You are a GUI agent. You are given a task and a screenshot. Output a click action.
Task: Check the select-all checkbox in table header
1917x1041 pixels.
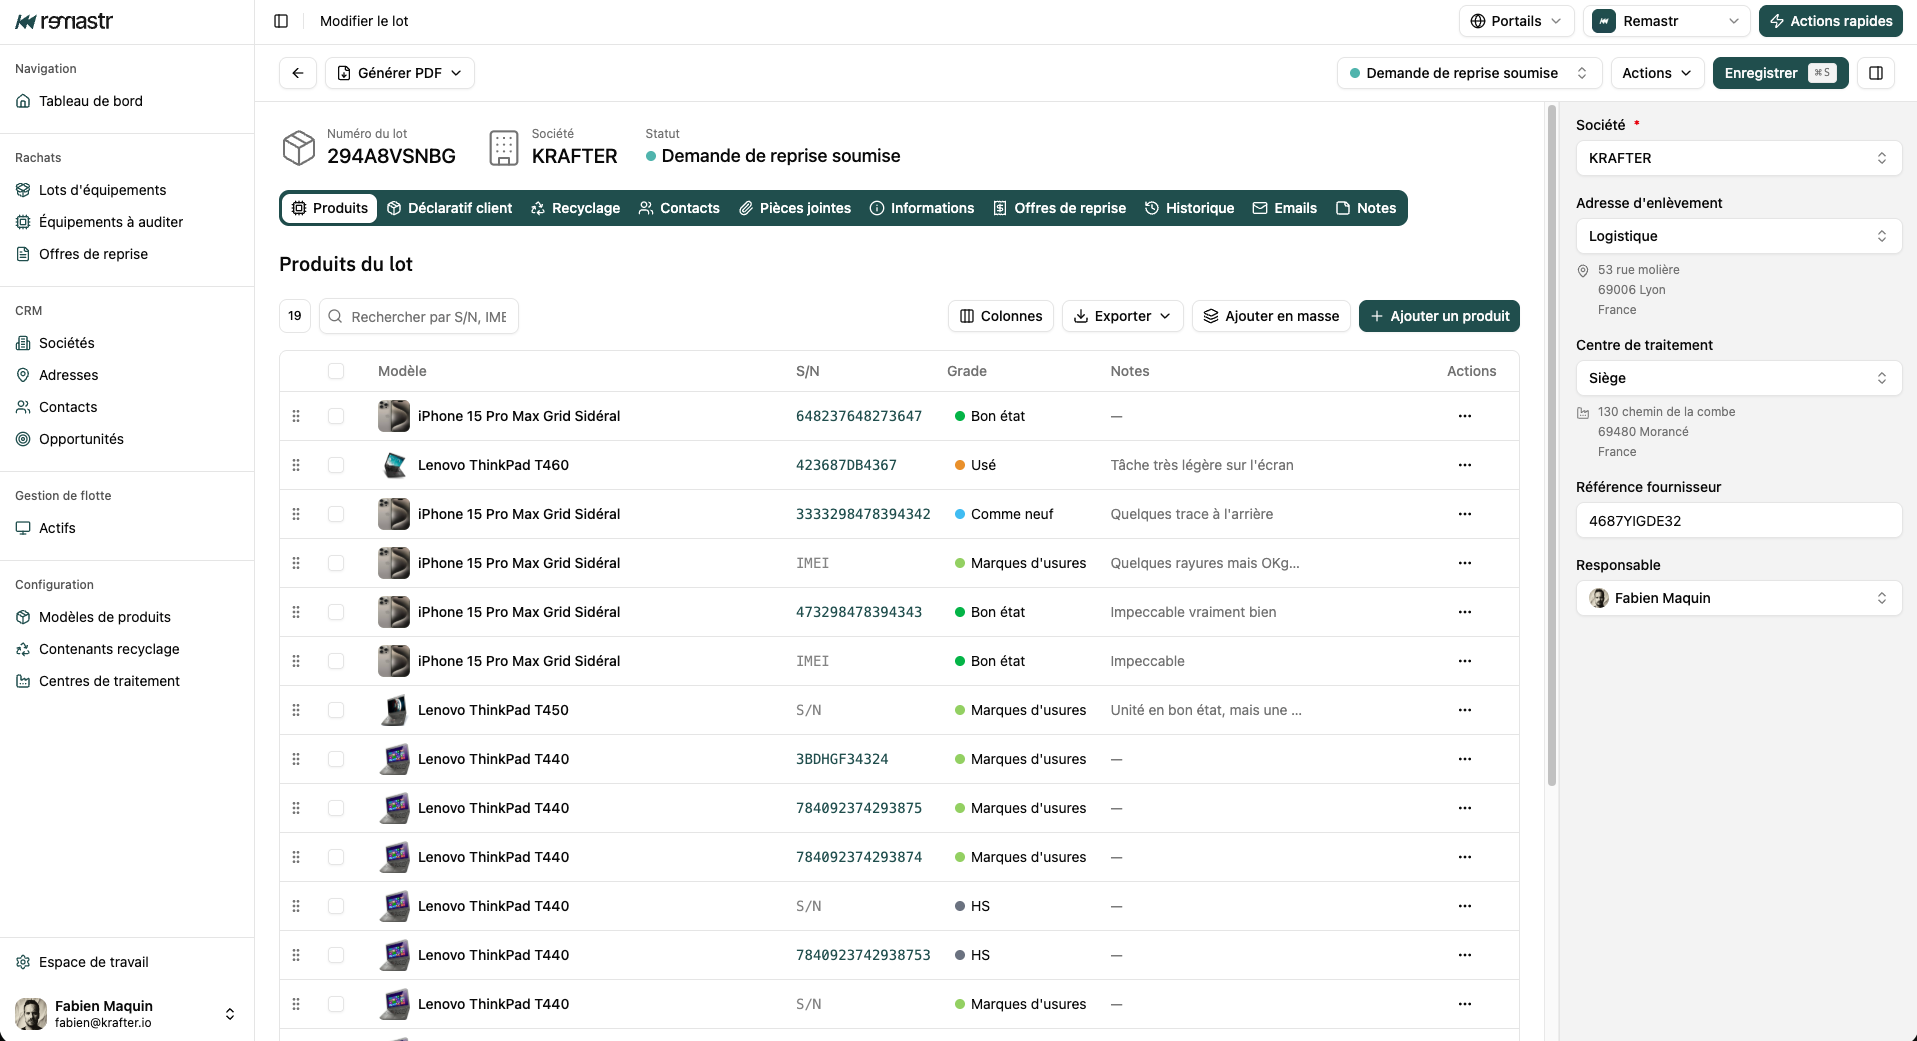(336, 371)
